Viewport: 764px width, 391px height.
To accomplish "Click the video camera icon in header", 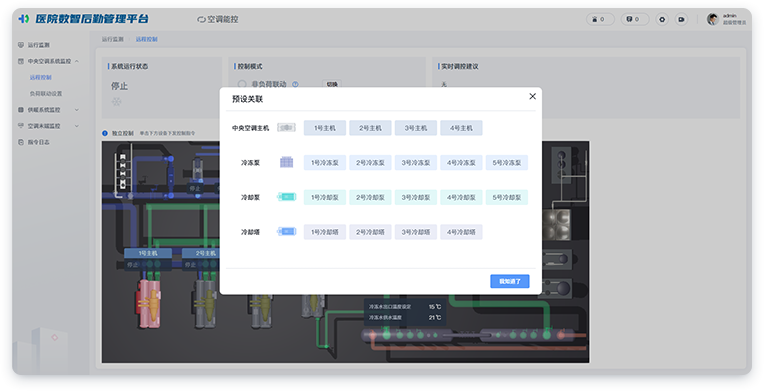I will (x=681, y=20).
